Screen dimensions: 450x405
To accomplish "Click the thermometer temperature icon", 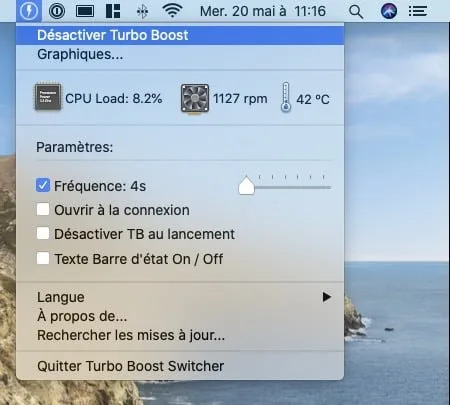I will click(x=286, y=97).
